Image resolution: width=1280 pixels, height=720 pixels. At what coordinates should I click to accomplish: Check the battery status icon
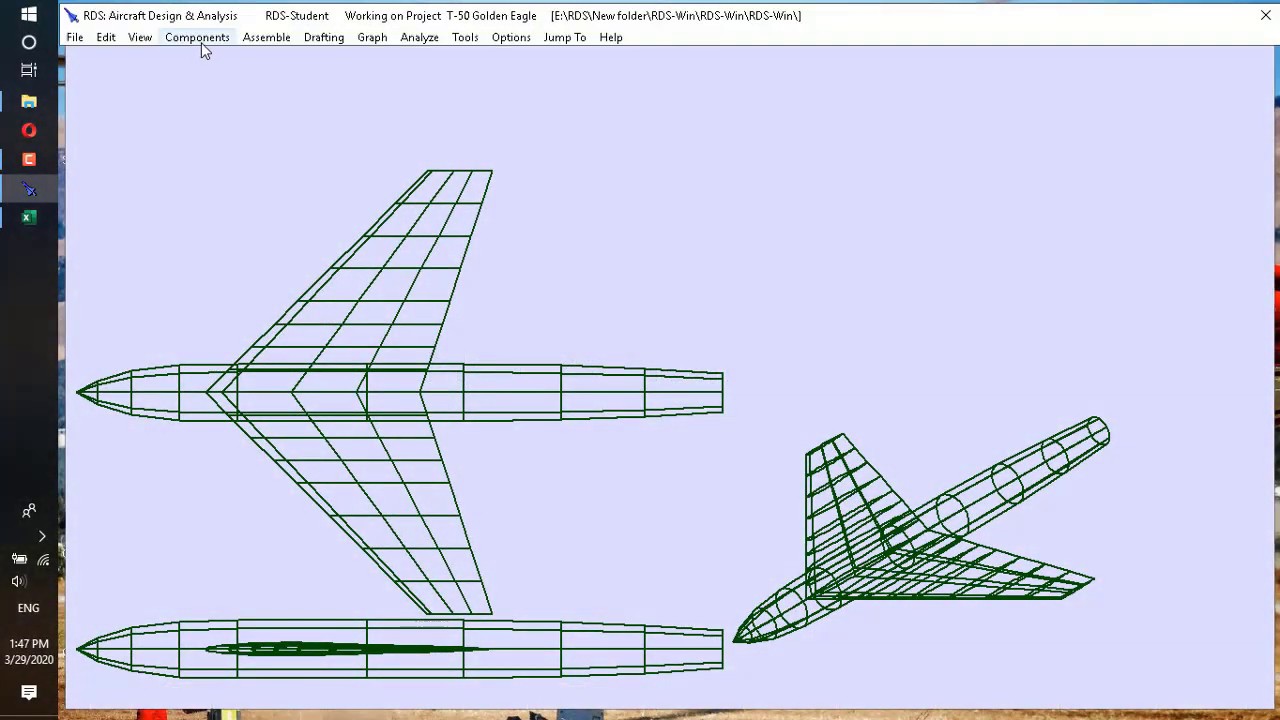pyautogui.click(x=19, y=560)
